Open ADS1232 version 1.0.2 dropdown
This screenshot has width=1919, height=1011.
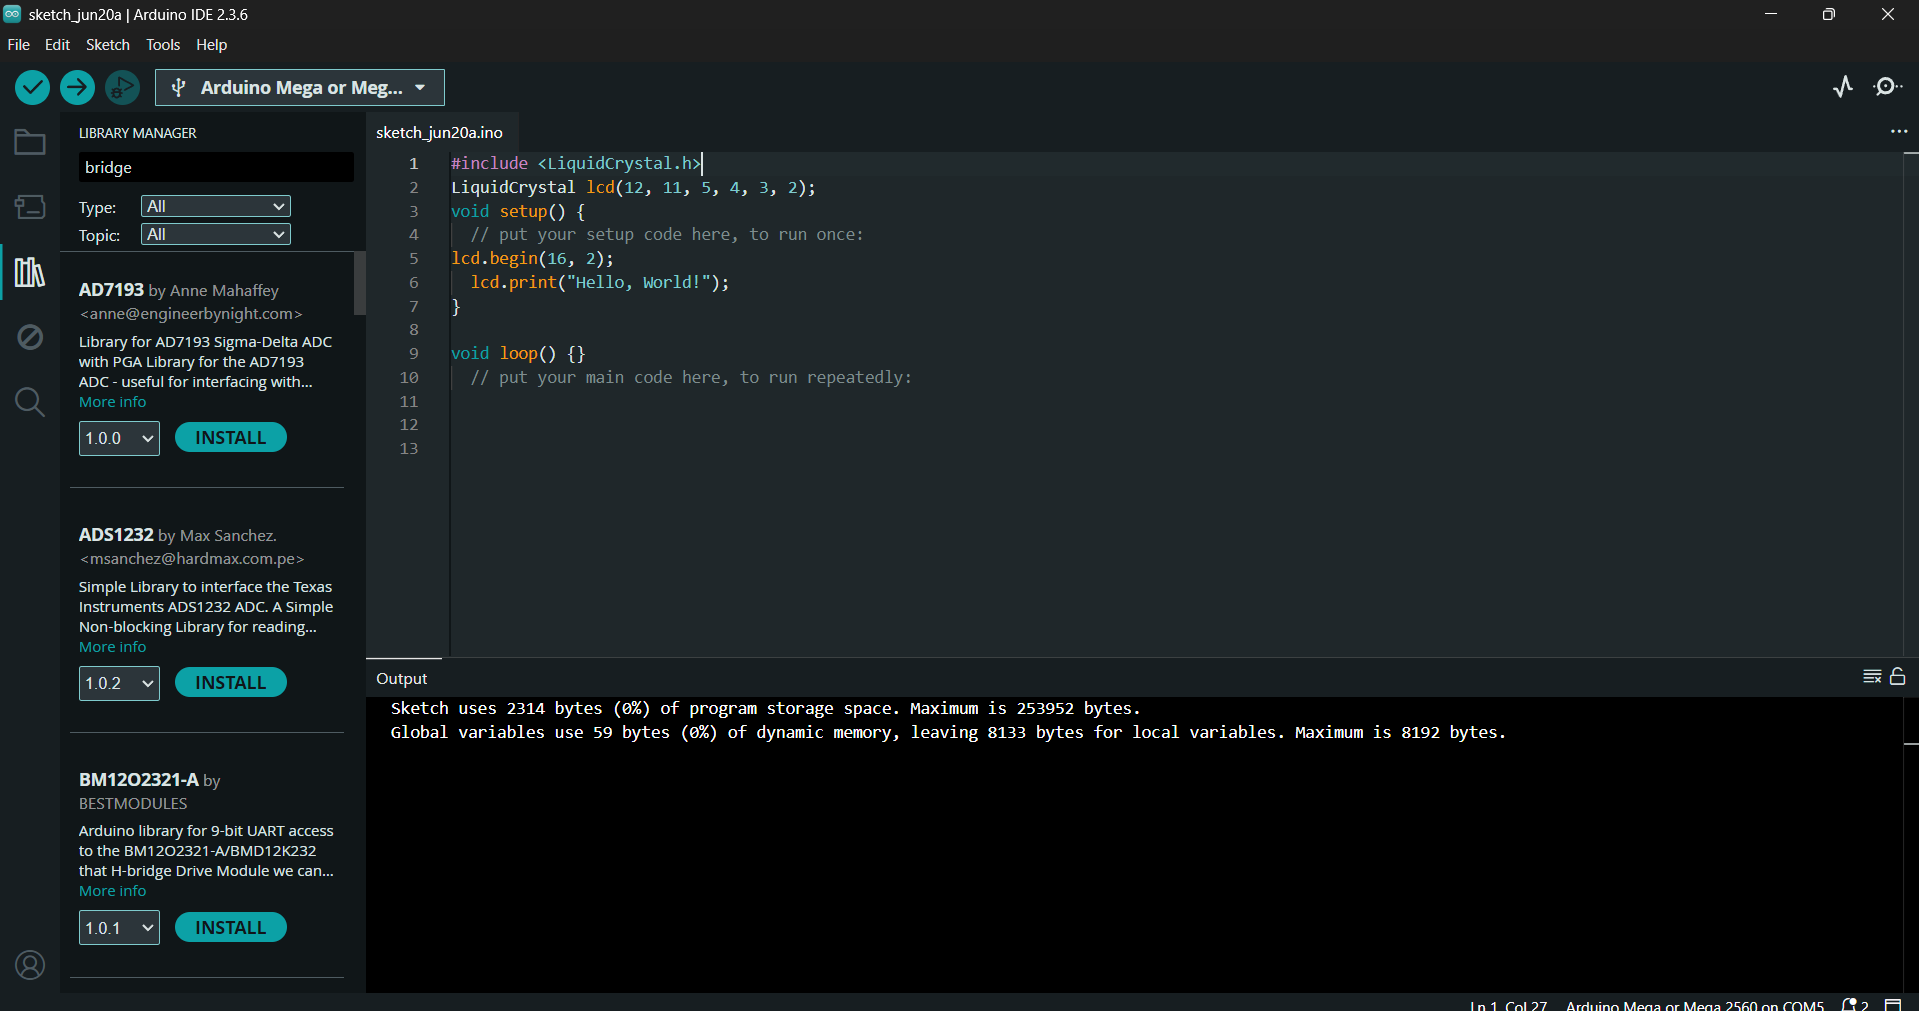click(x=119, y=683)
